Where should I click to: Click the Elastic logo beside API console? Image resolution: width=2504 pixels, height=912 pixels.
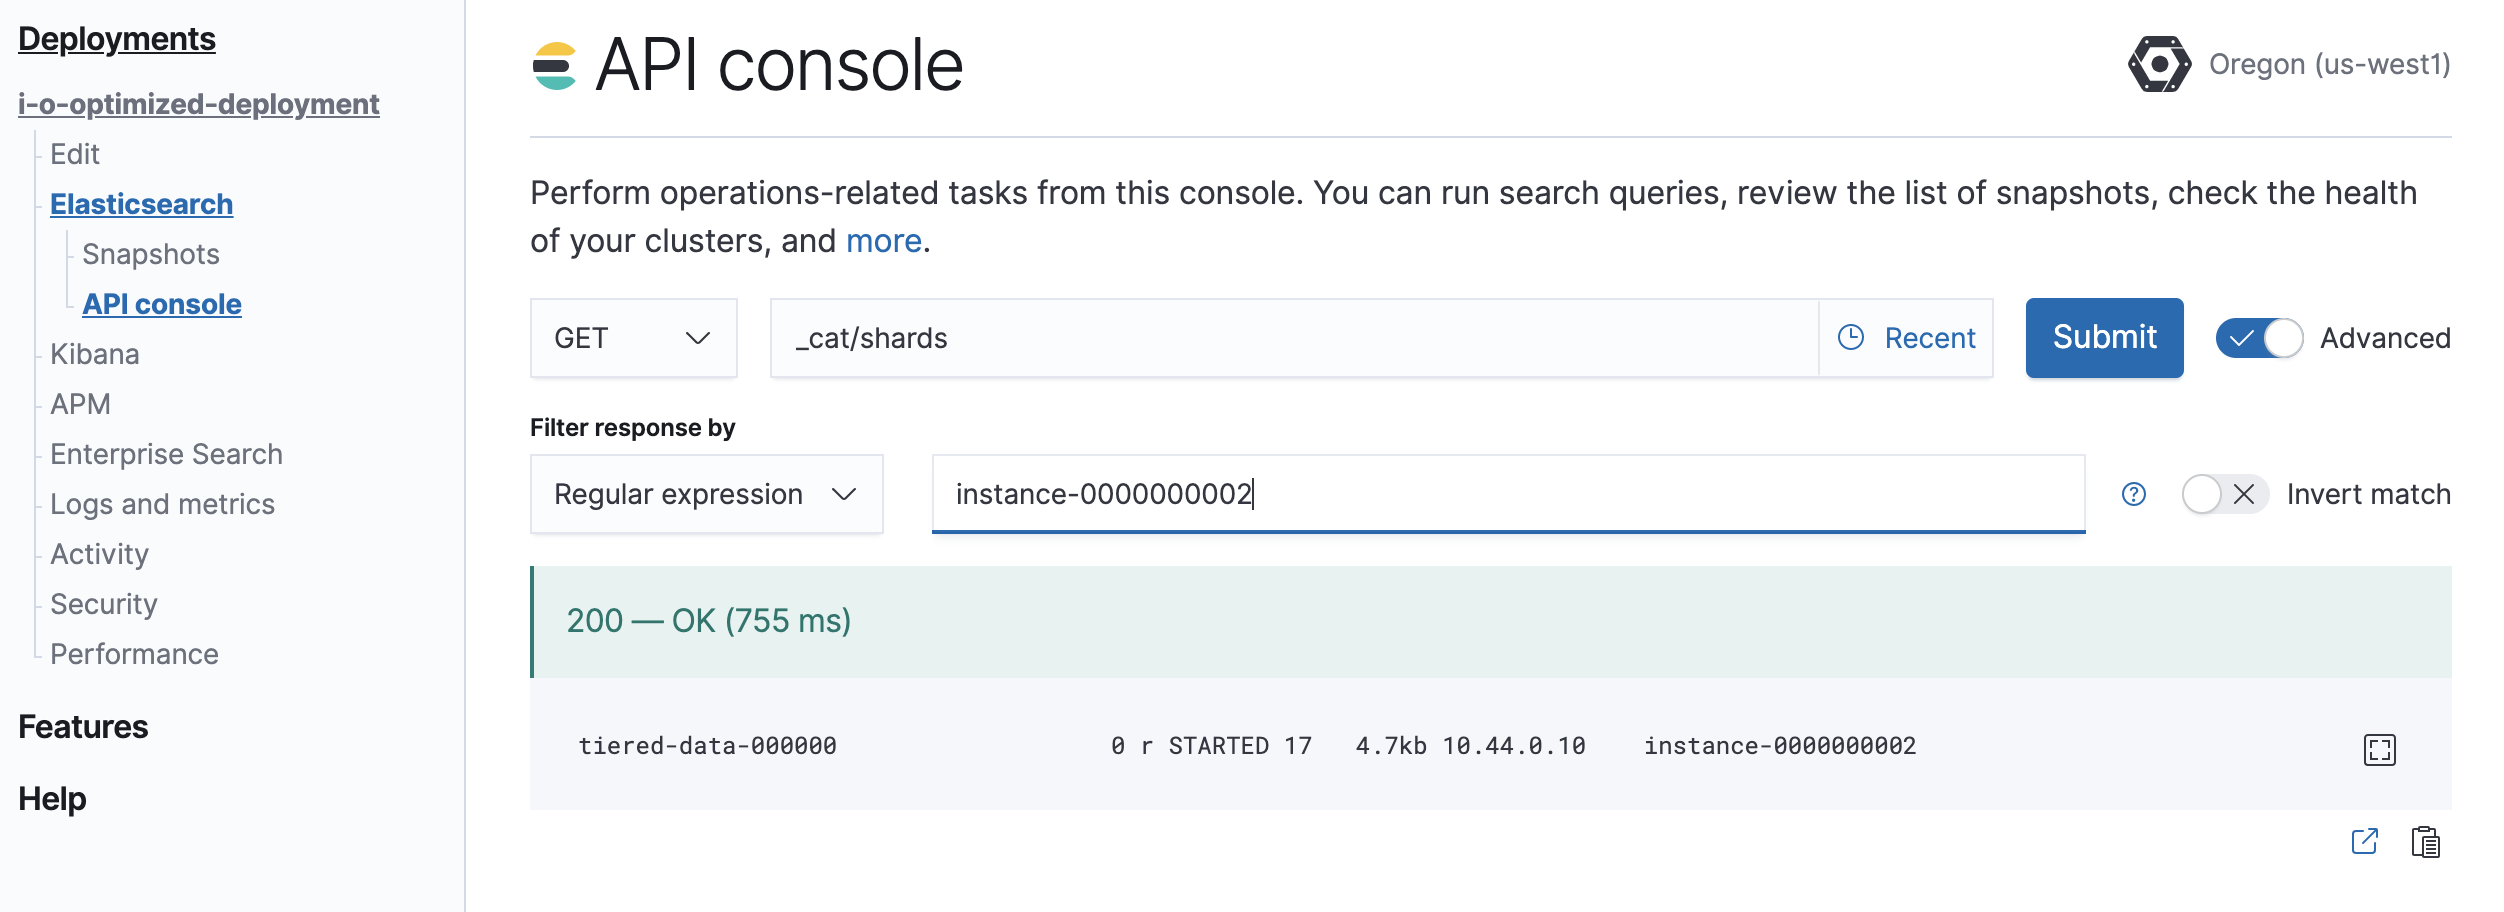(x=554, y=66)
